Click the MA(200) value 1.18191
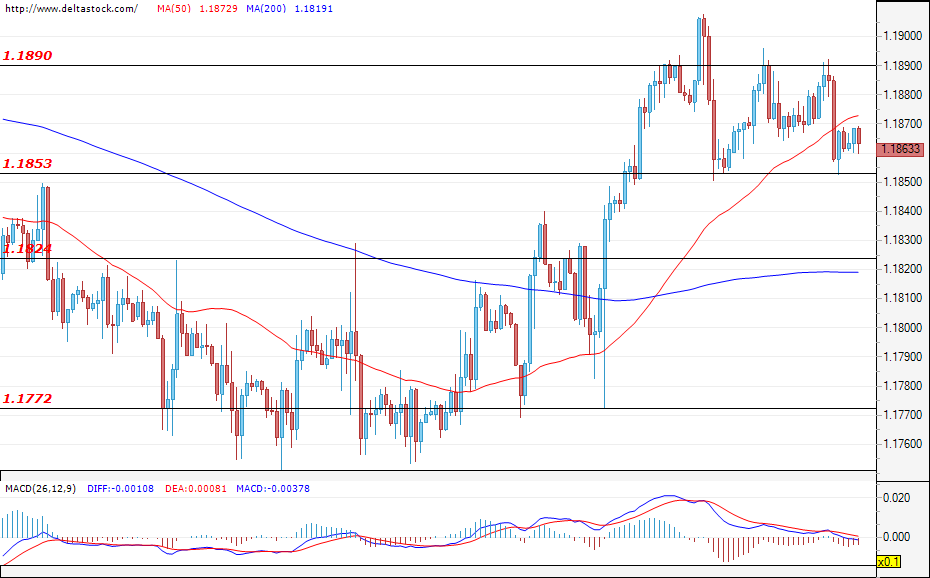This screenshot has width=930, height=578. point(314,9)
